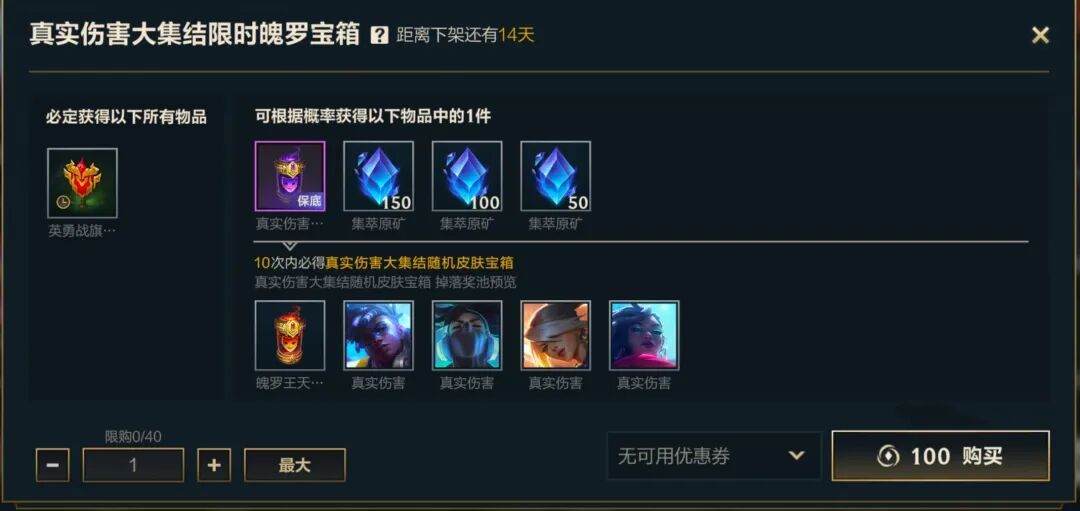Buy the chest with the 100 购买 button
Screen dimensions: 1080x511
941,456
